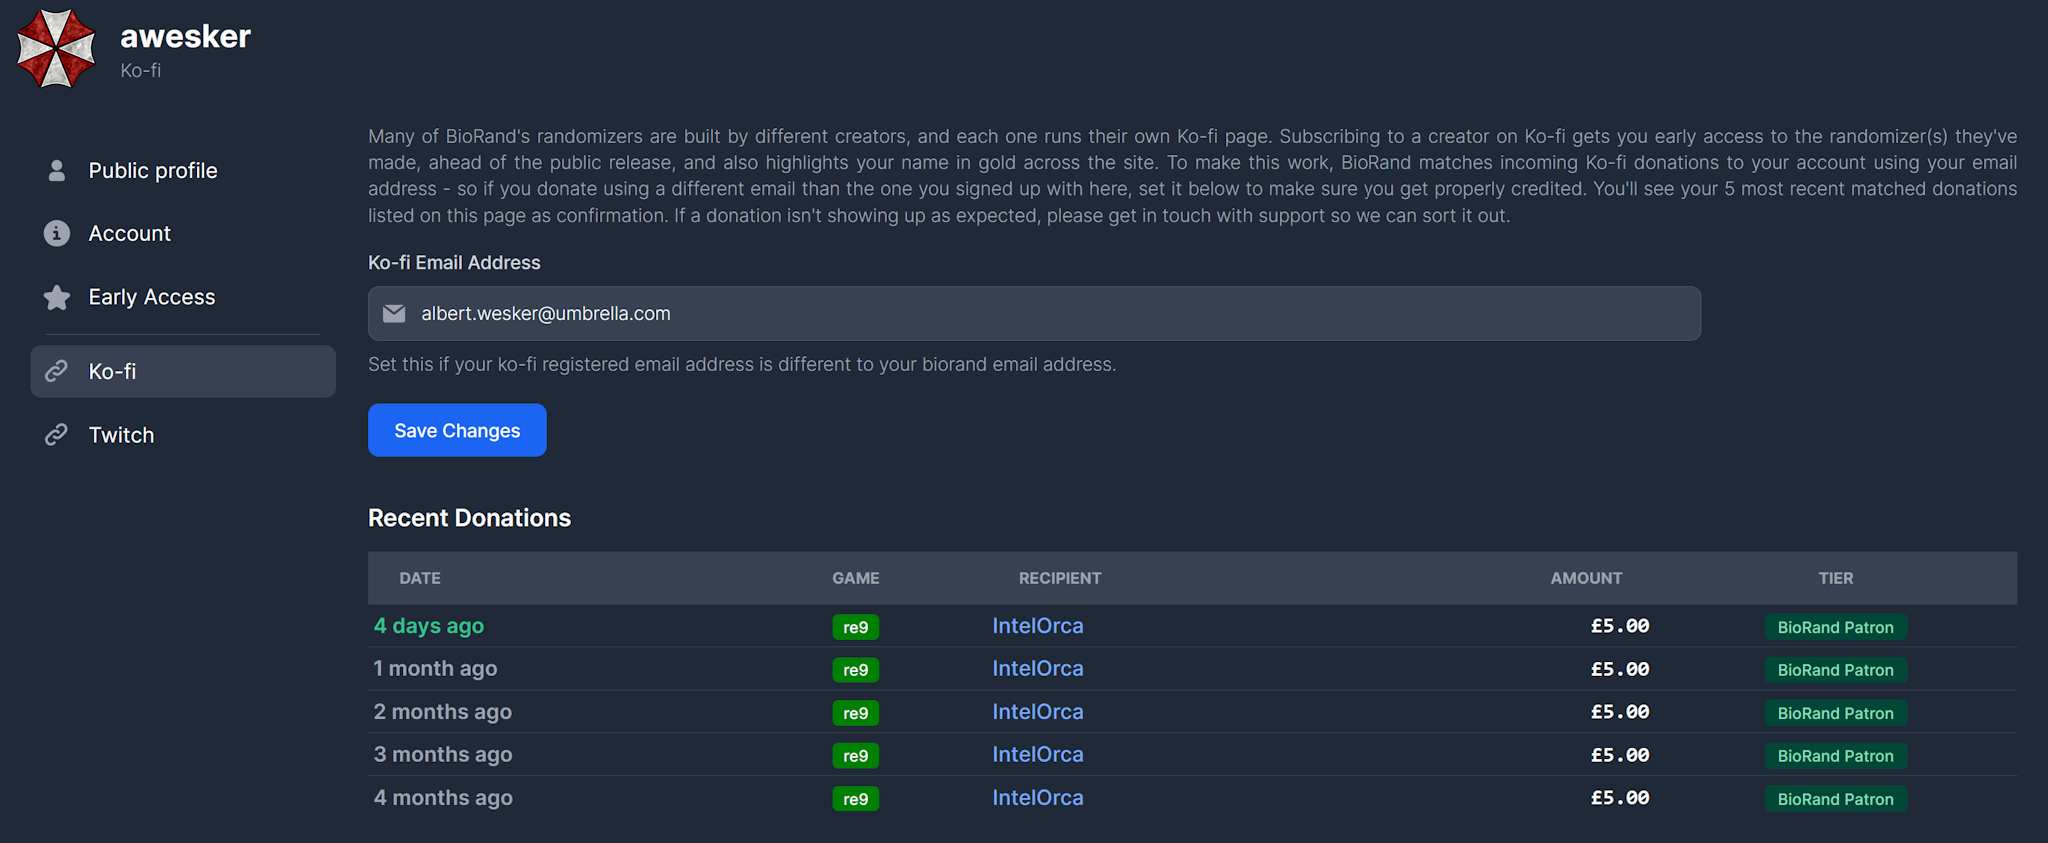Open IntelOrca link in 4 months ago row
2048x843 pixels.
pos(1038,798)
